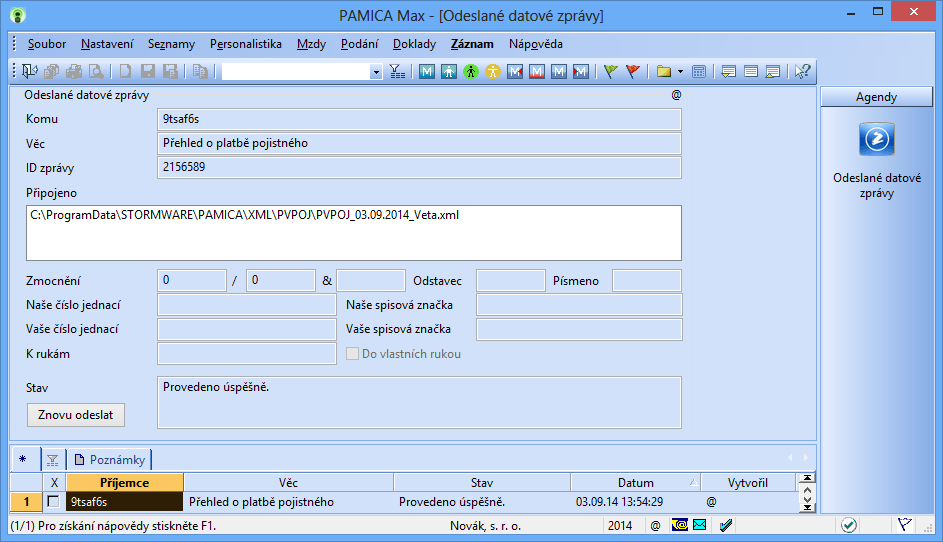Open the Nastavení menu
Image resolution: width=943 pixels, height=542 pixels.
pos(107,44)
